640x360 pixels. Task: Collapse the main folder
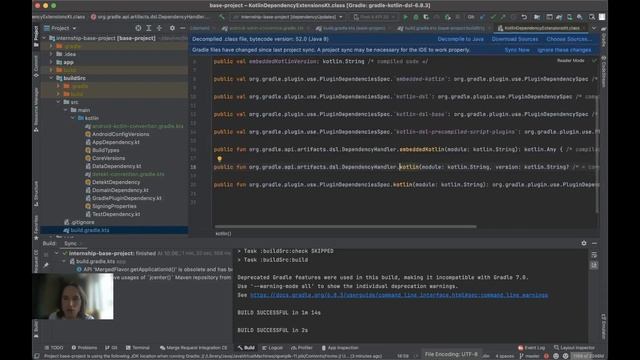(x=66, y=110)
